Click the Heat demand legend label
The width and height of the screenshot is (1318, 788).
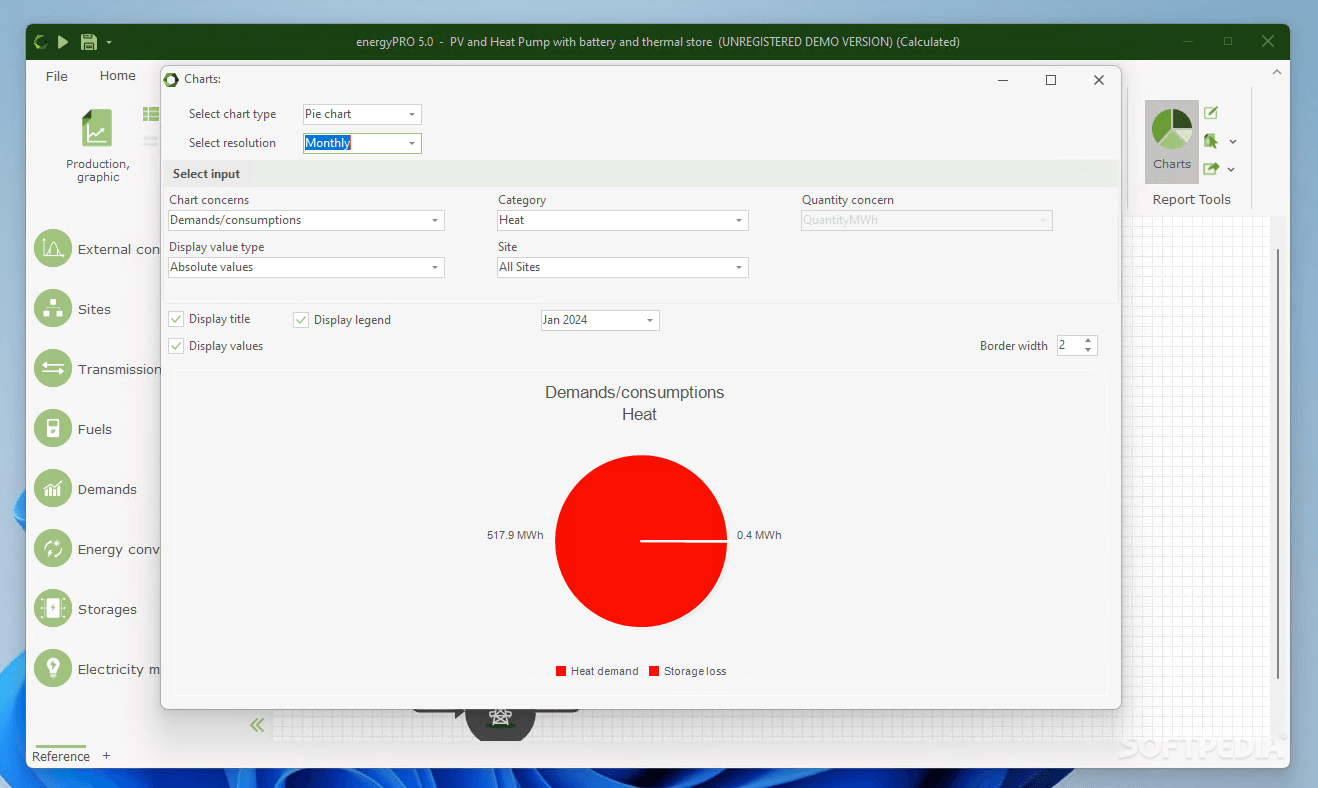coord(604,671)
